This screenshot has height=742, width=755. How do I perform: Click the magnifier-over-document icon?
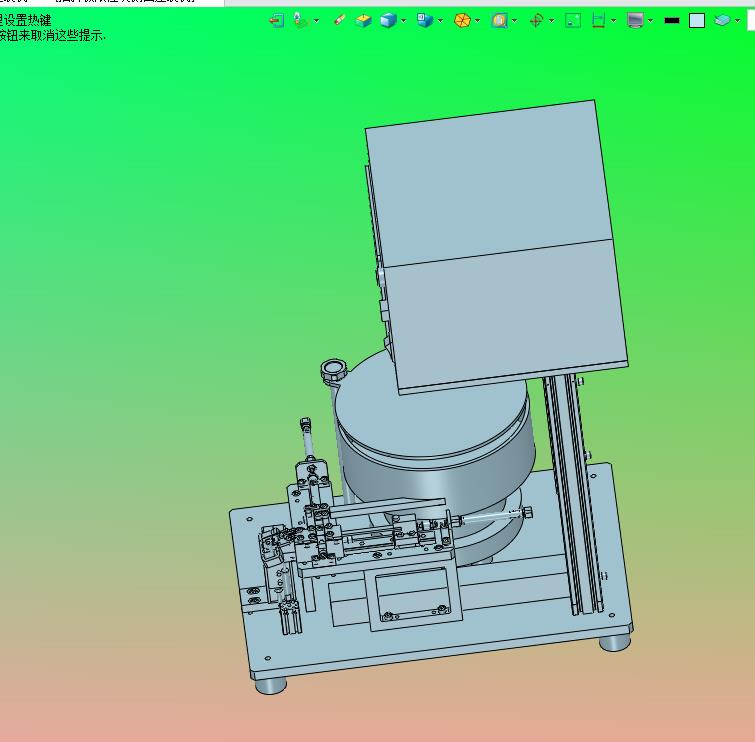500,21
